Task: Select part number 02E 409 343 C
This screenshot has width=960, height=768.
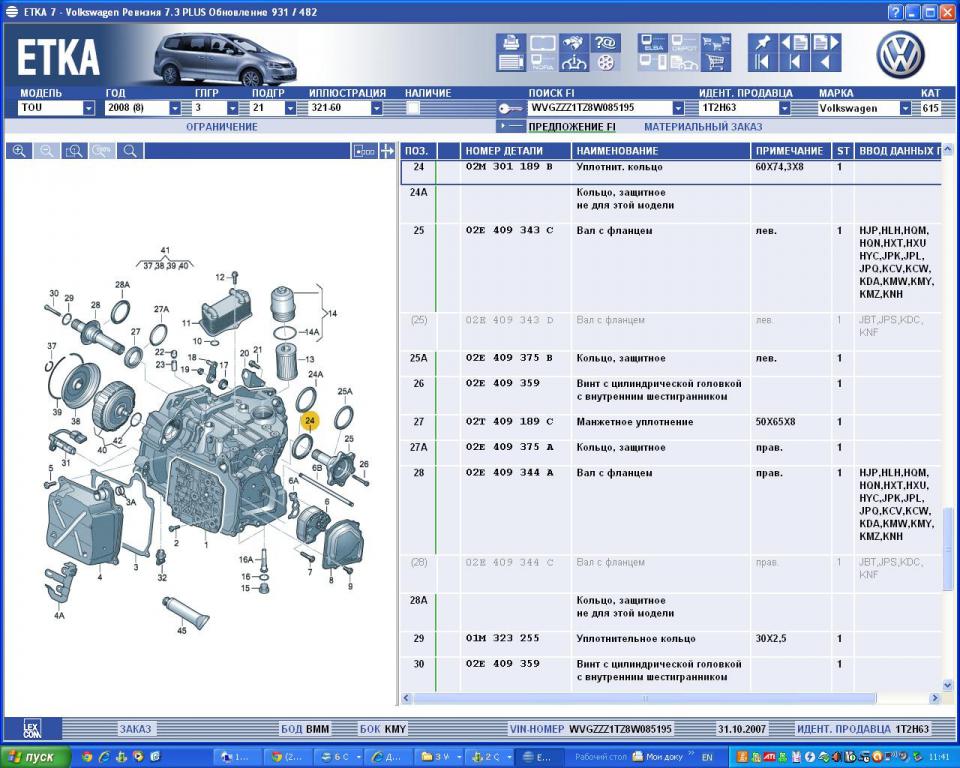Action: click(509, 230)
